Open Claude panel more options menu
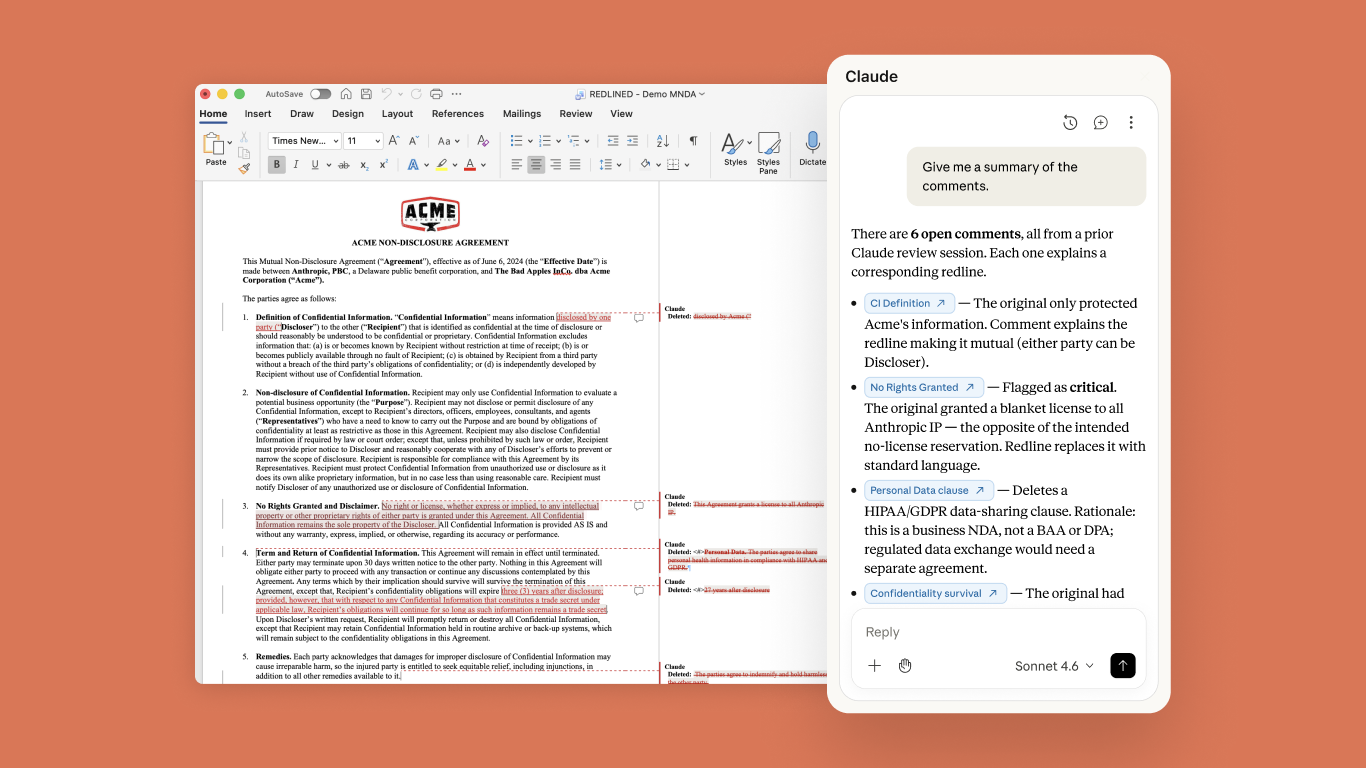This screenshot has height=768, width=1366. [x=1131, y=123]
